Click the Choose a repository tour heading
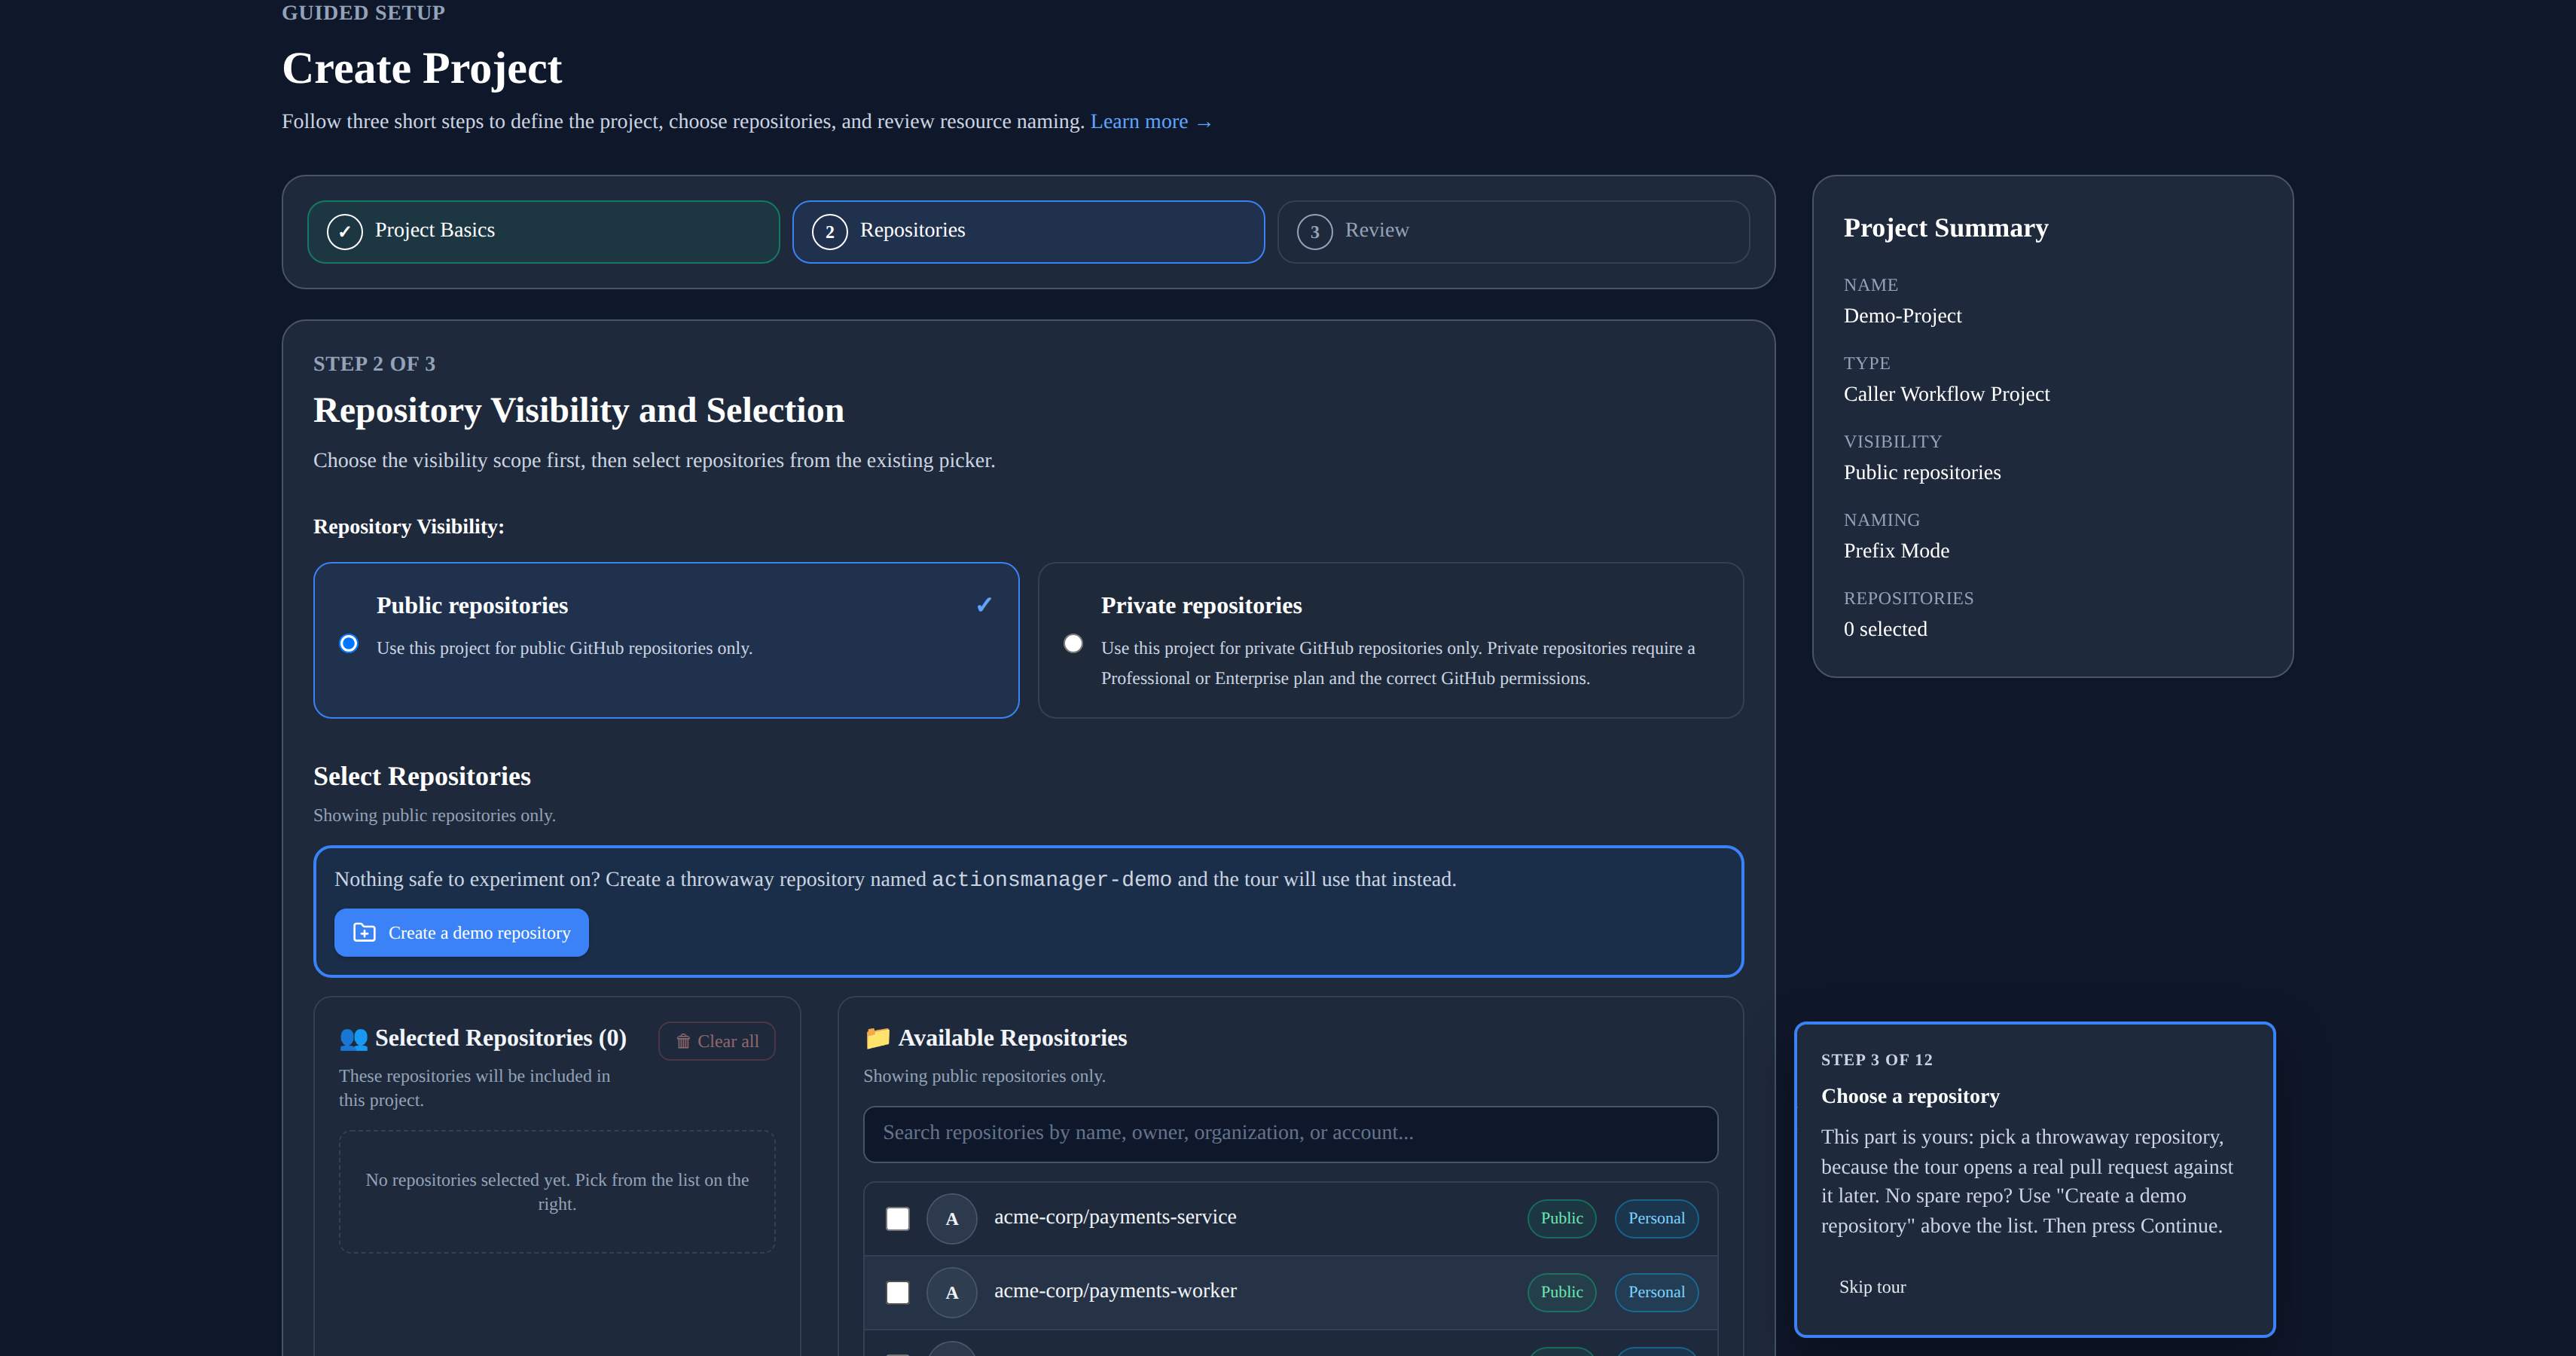The width and height of the screenshot is (2576, 1356). click(1910, 1096)
